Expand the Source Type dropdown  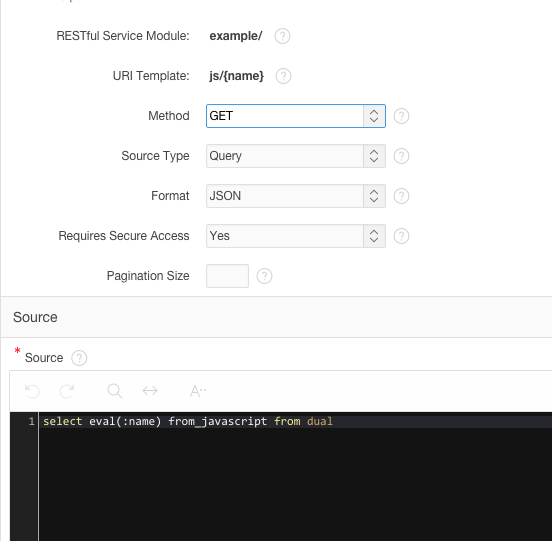coord(296,156)
